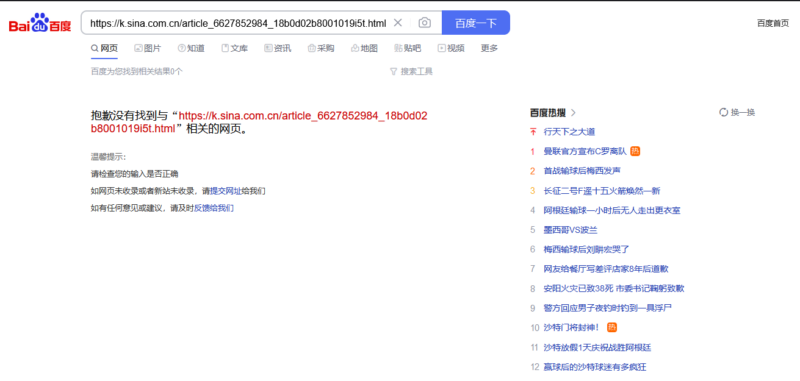Click the orange 热 badge next to C罗离队
Viewport: 800px width, 381px height.
click(x=635, y=151)
